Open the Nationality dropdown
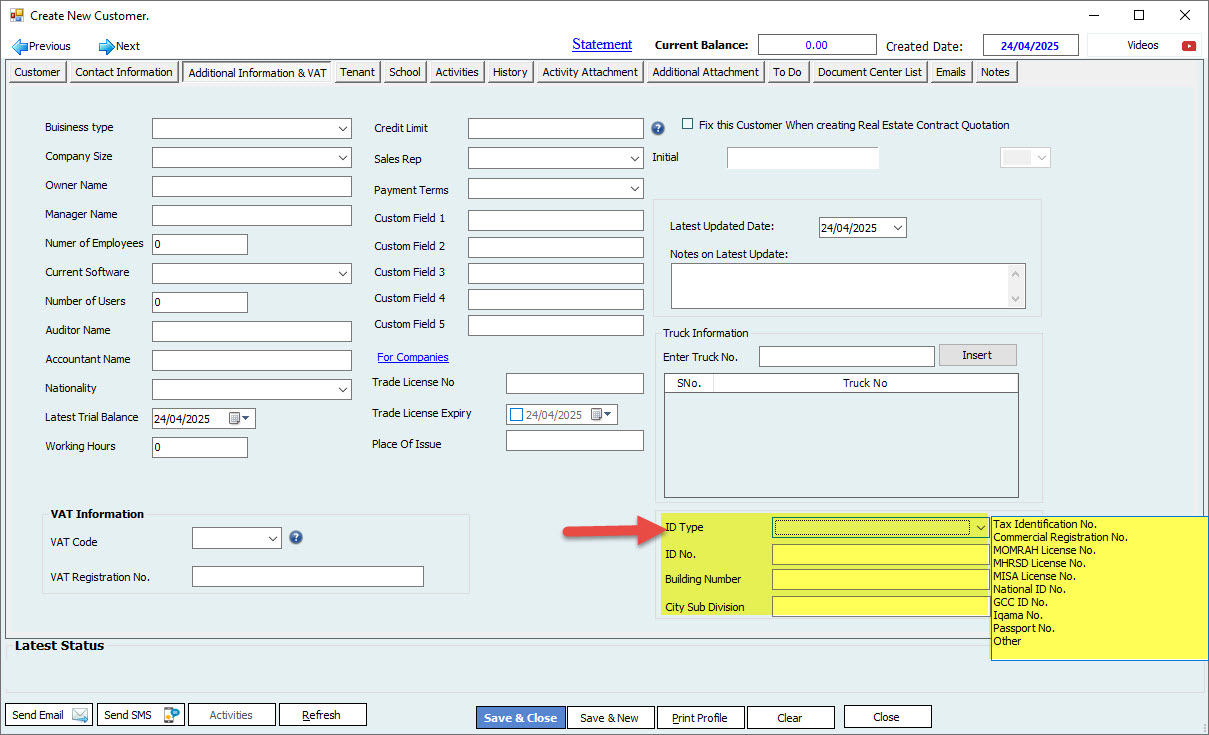The height and width of the screenshot is (735, 1209). [x=343, y=390]
